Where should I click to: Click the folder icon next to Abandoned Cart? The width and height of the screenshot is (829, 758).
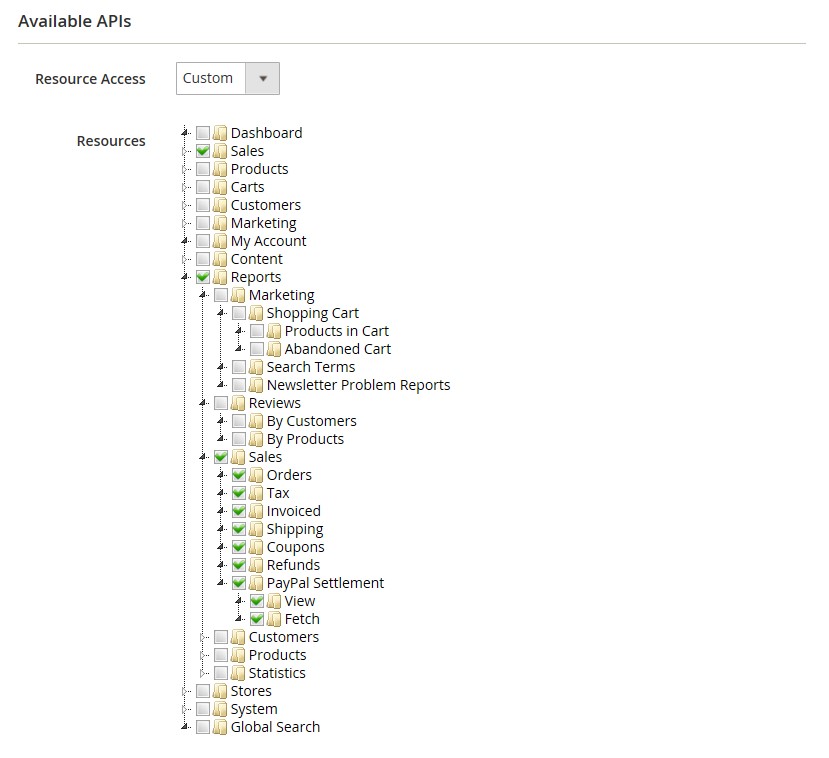274,349
